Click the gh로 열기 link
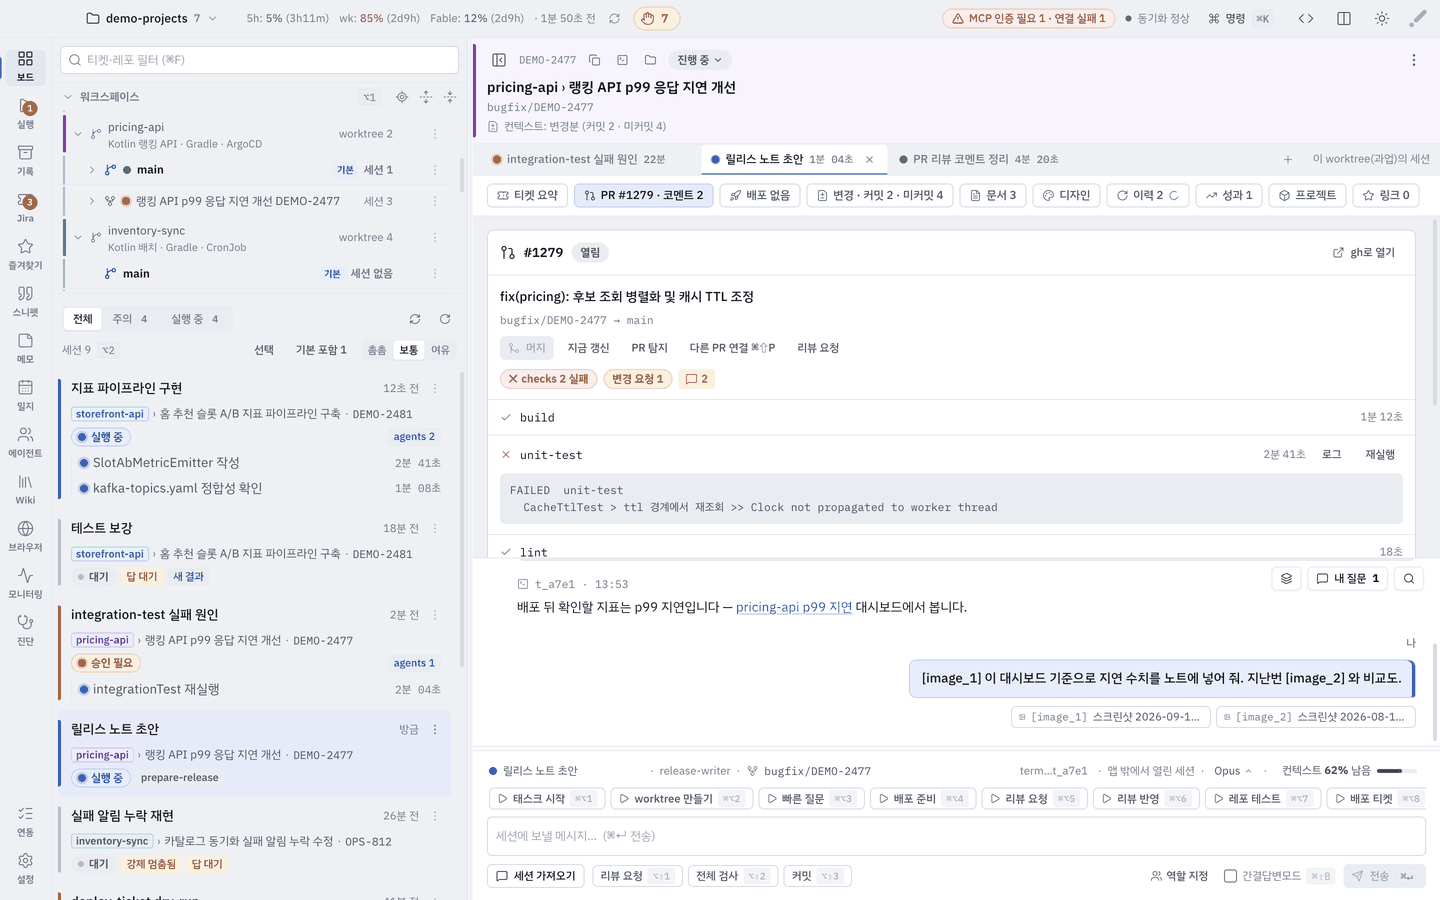 1364,253
